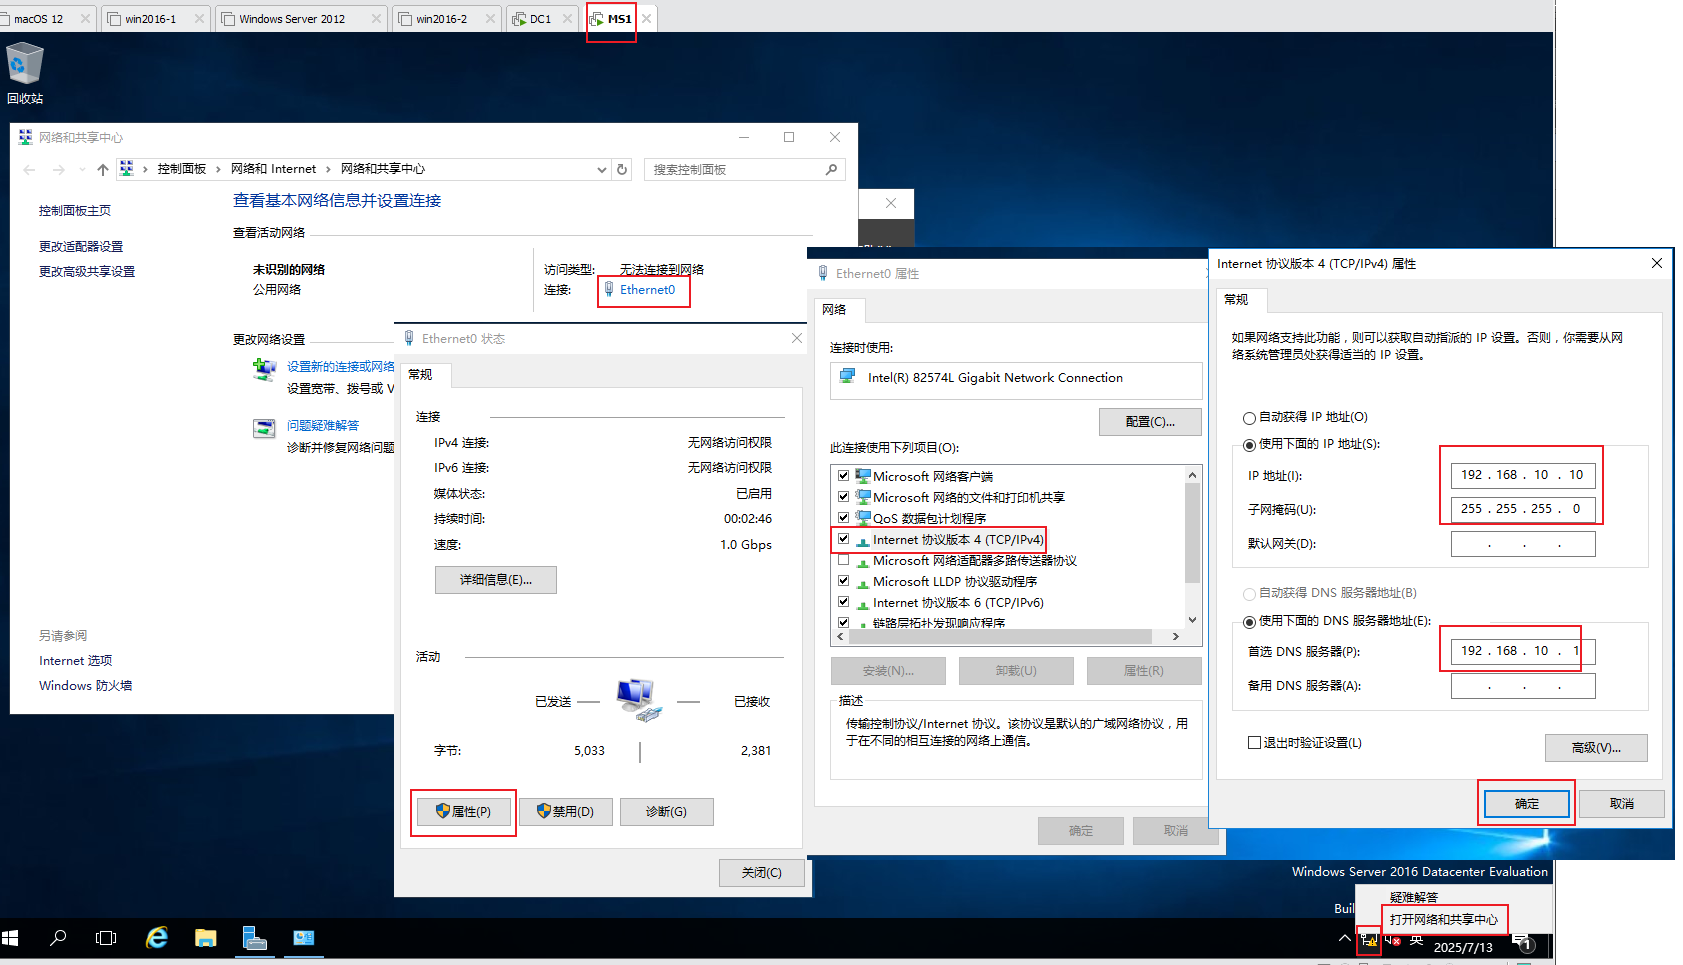Click protocol list scroll-left arrow
This screenshot has width=1683, height=965.
840,636
